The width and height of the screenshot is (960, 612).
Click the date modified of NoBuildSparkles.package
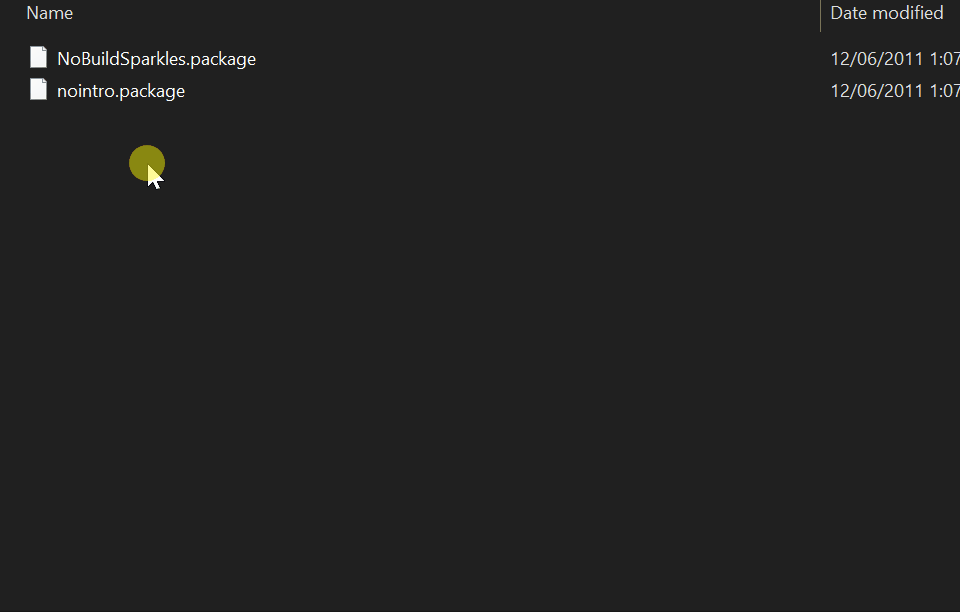click(x=894, y=59)
